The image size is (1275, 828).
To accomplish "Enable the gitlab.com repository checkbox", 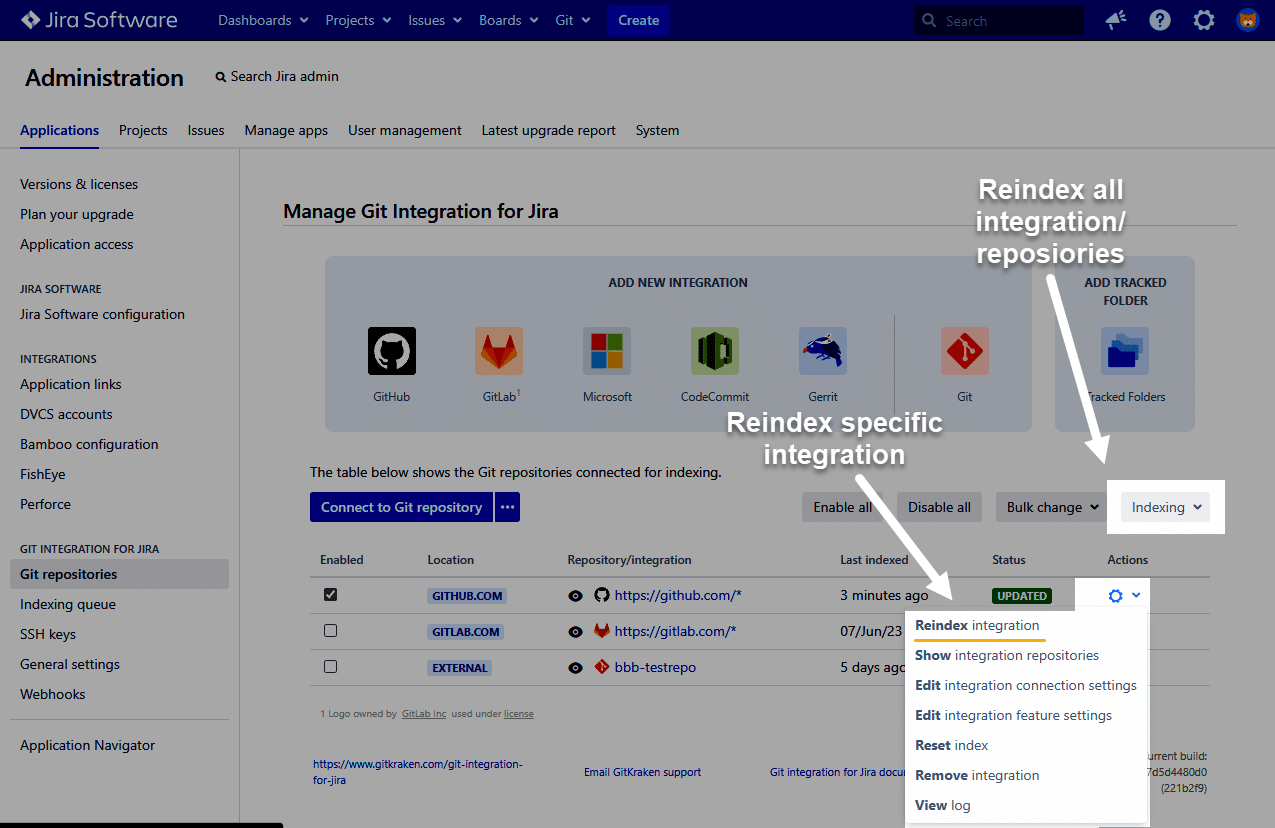I will 331,631.
